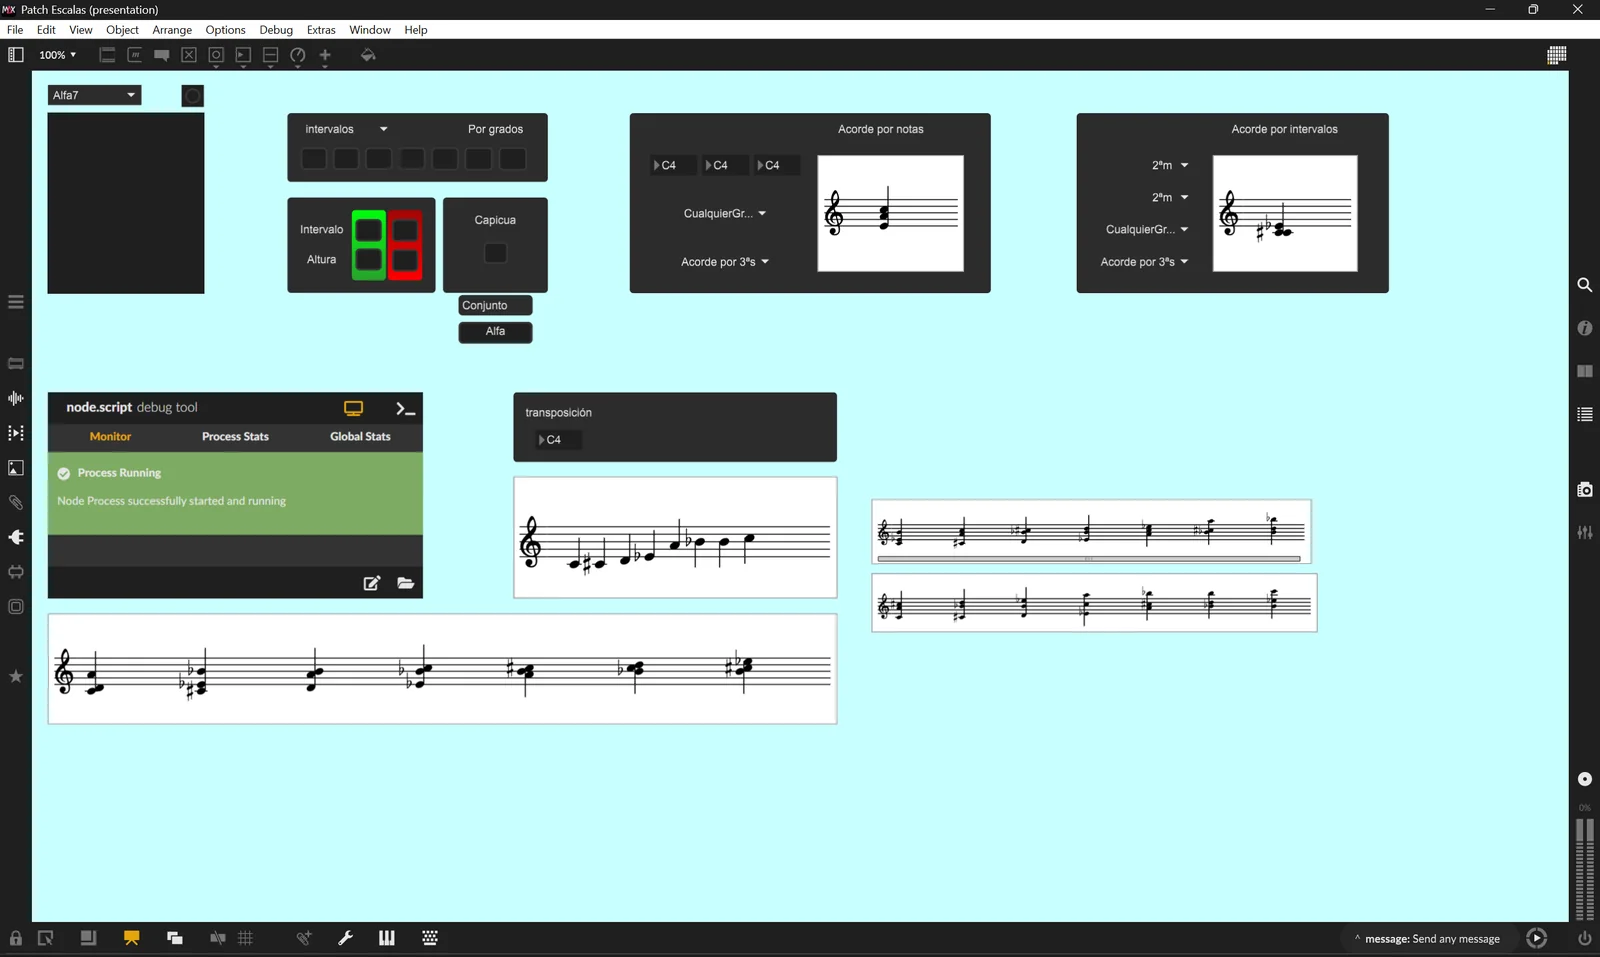Screen dimensions: 1600x957
Task: Open the mixer sliders icon in right sidebar
Action: click(x=1584, y=533)
